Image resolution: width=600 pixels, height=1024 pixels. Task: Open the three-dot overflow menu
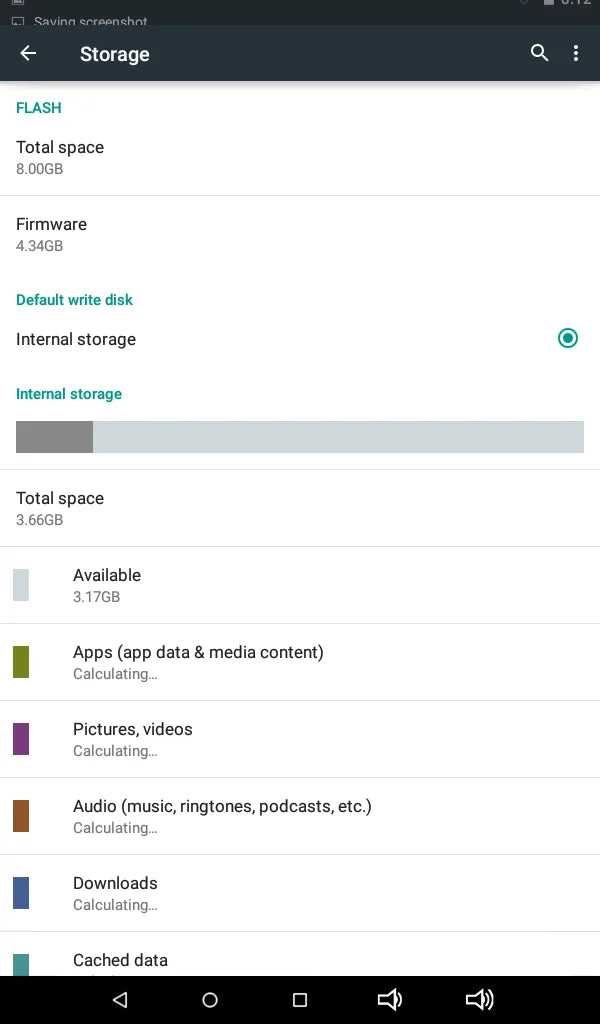pos(576,53)
